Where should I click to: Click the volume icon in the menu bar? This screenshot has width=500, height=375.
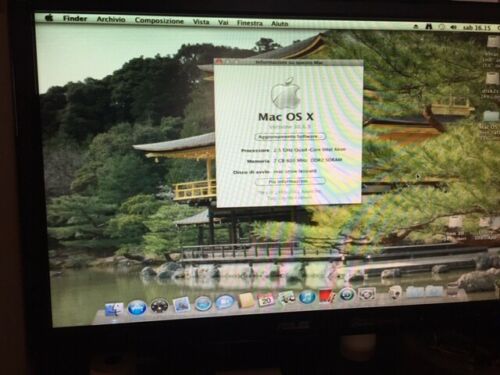coord(453,28)
